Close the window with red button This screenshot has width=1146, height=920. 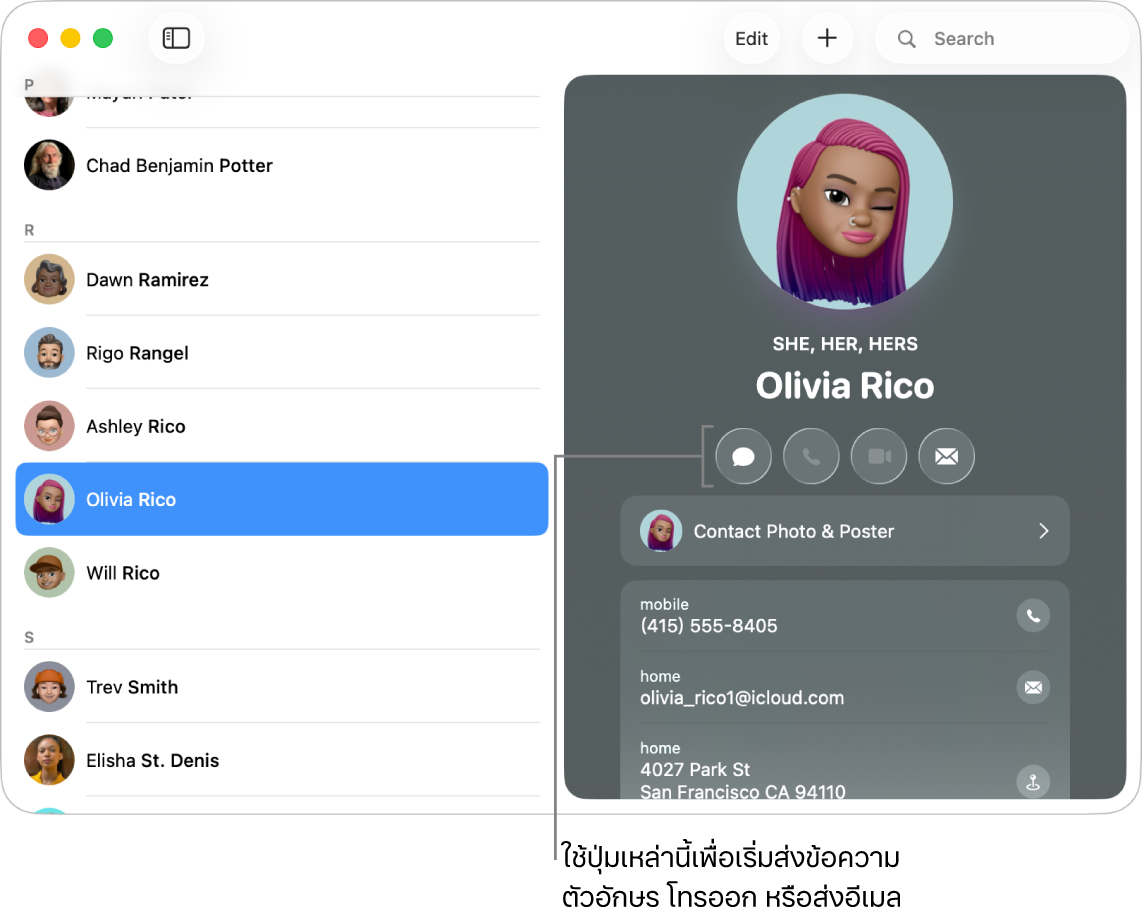point(38,38)
